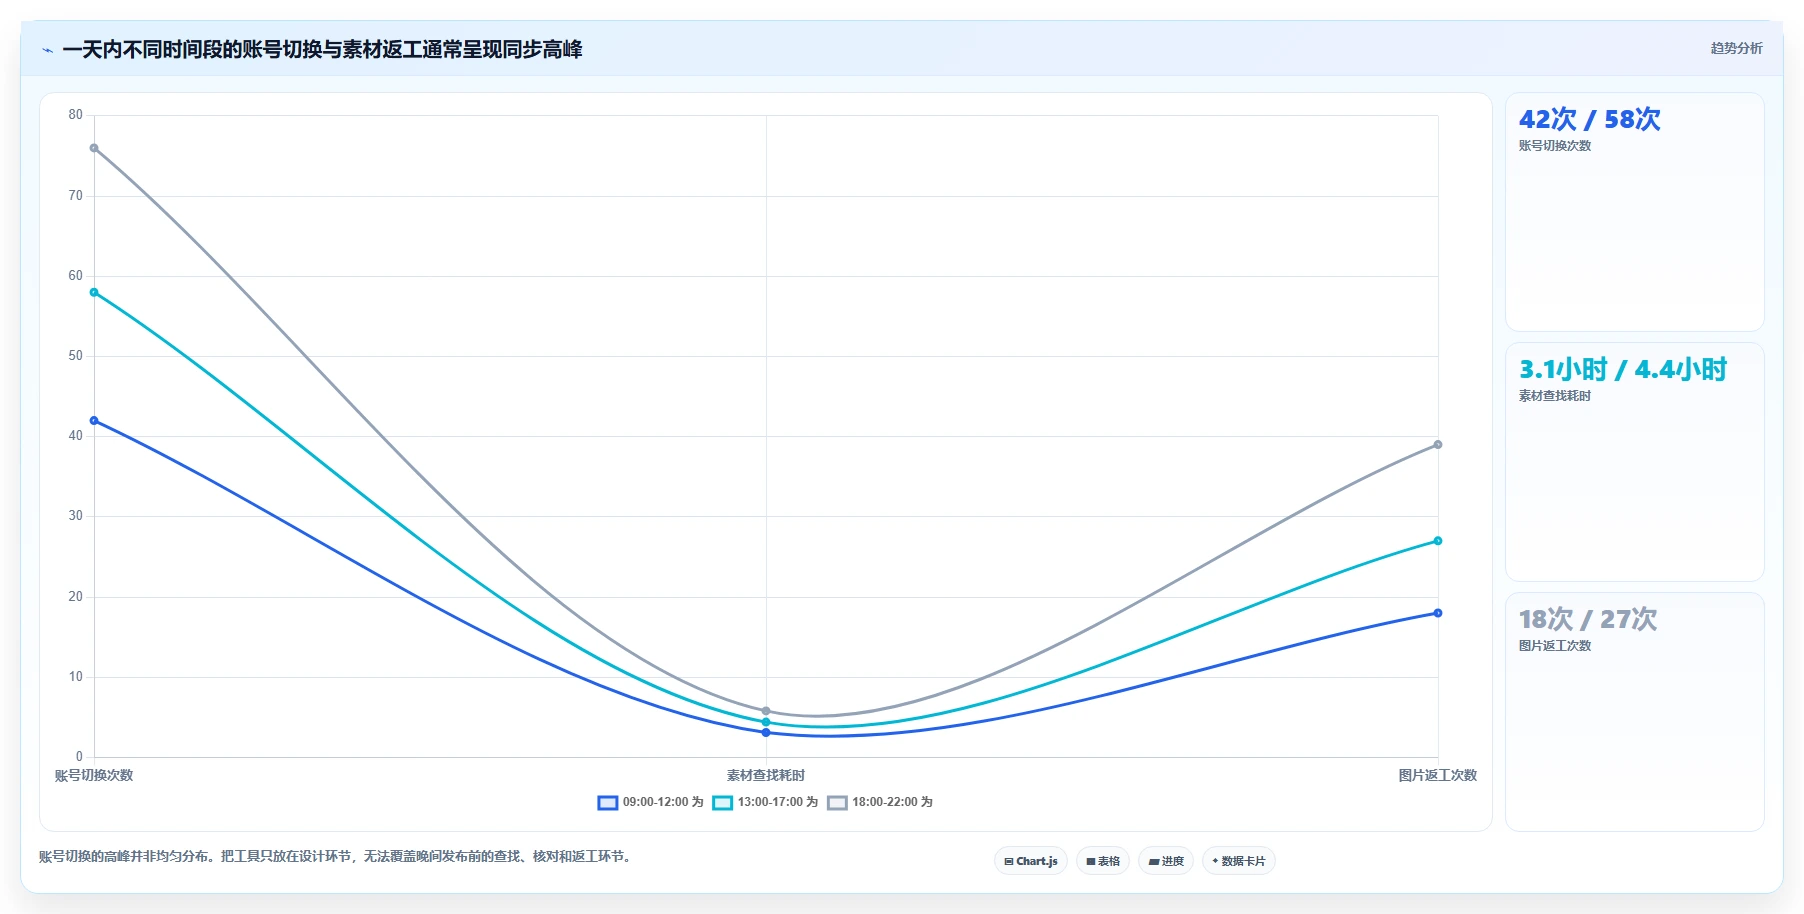Toggle the 09:00-12:00 legend color swatch
The image size is (1804, 914).
pos(608,803)
